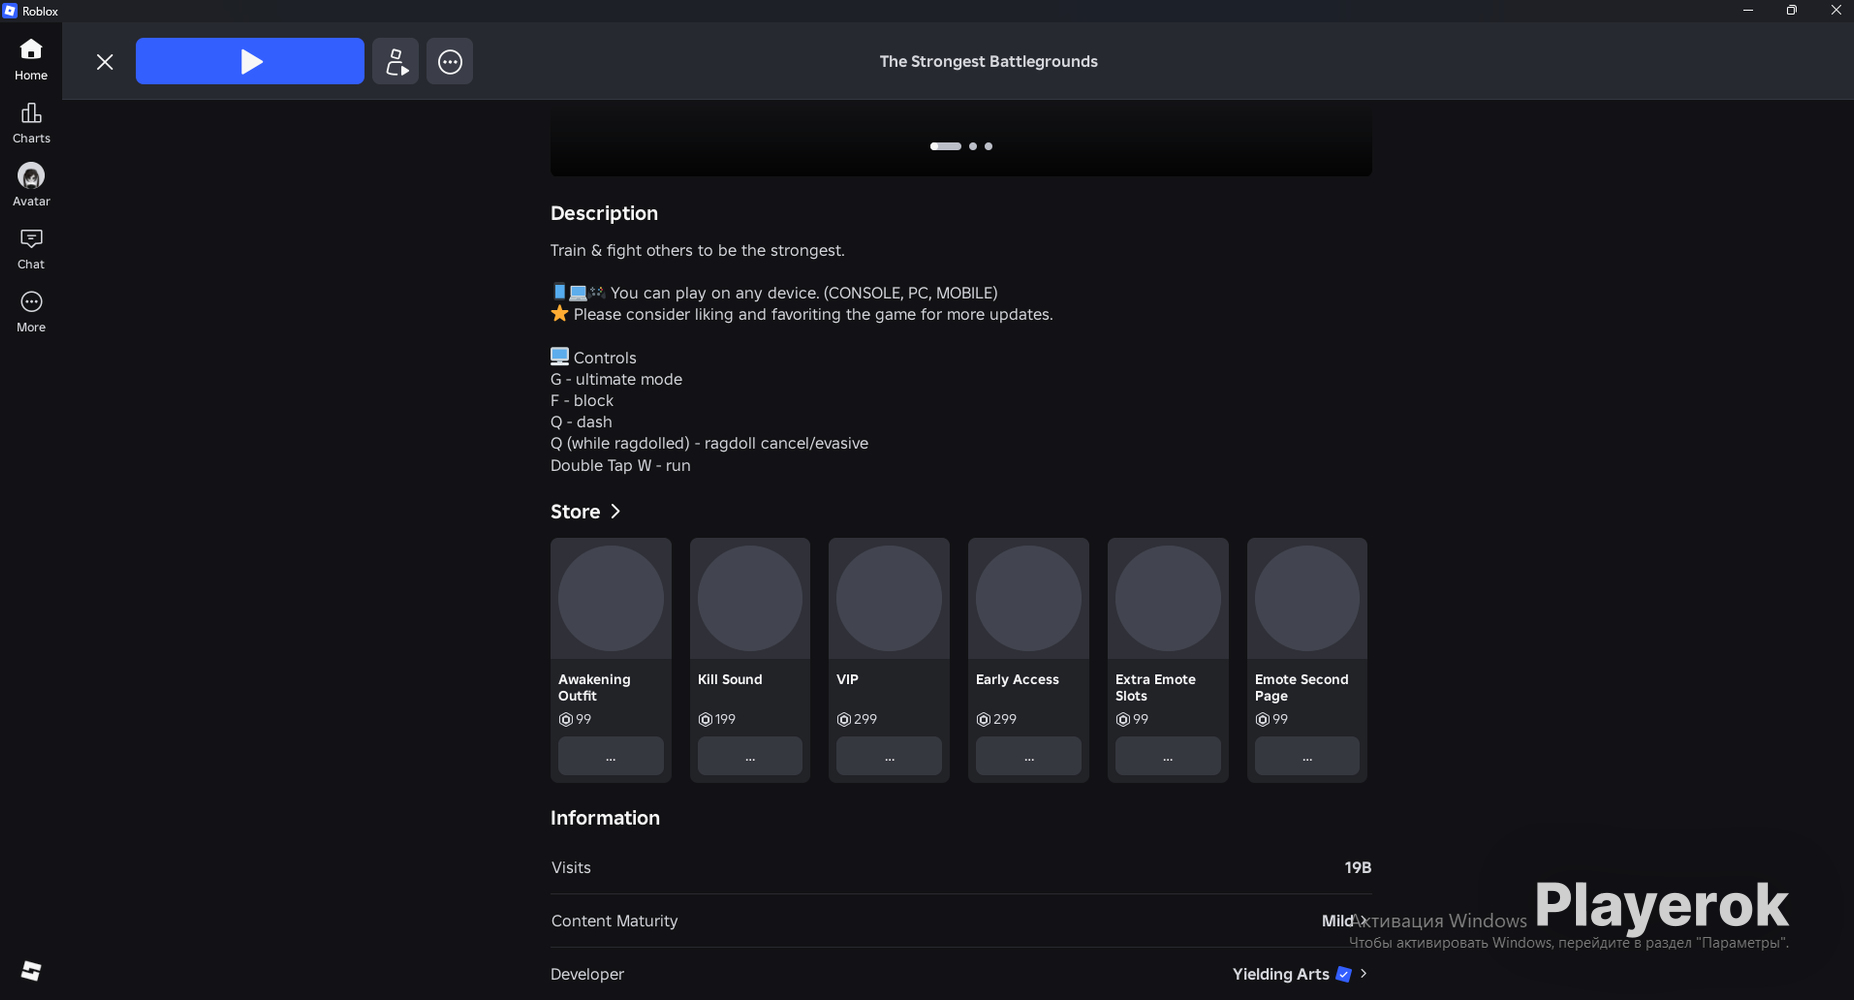Select the Kill Sound pass thumbnail

click(750, 598)
